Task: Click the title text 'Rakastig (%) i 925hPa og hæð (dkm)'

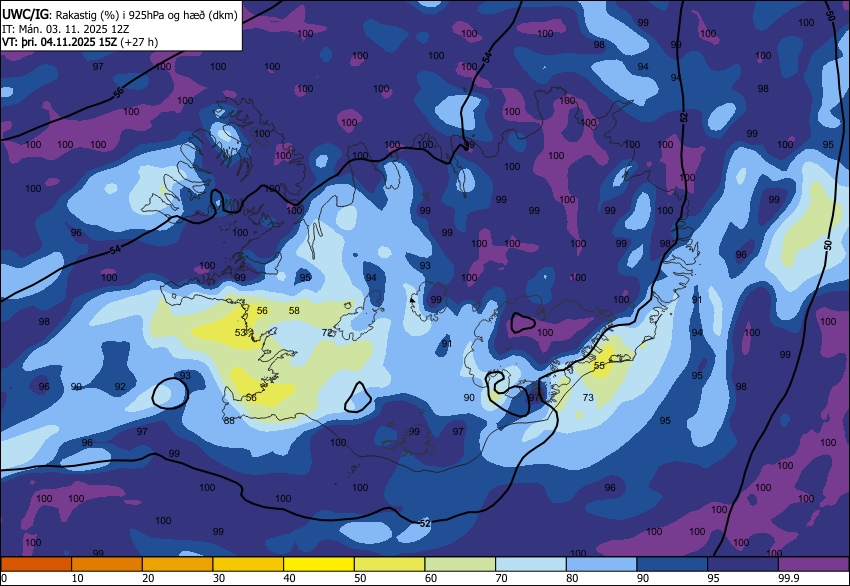Action: click(147, 15)
